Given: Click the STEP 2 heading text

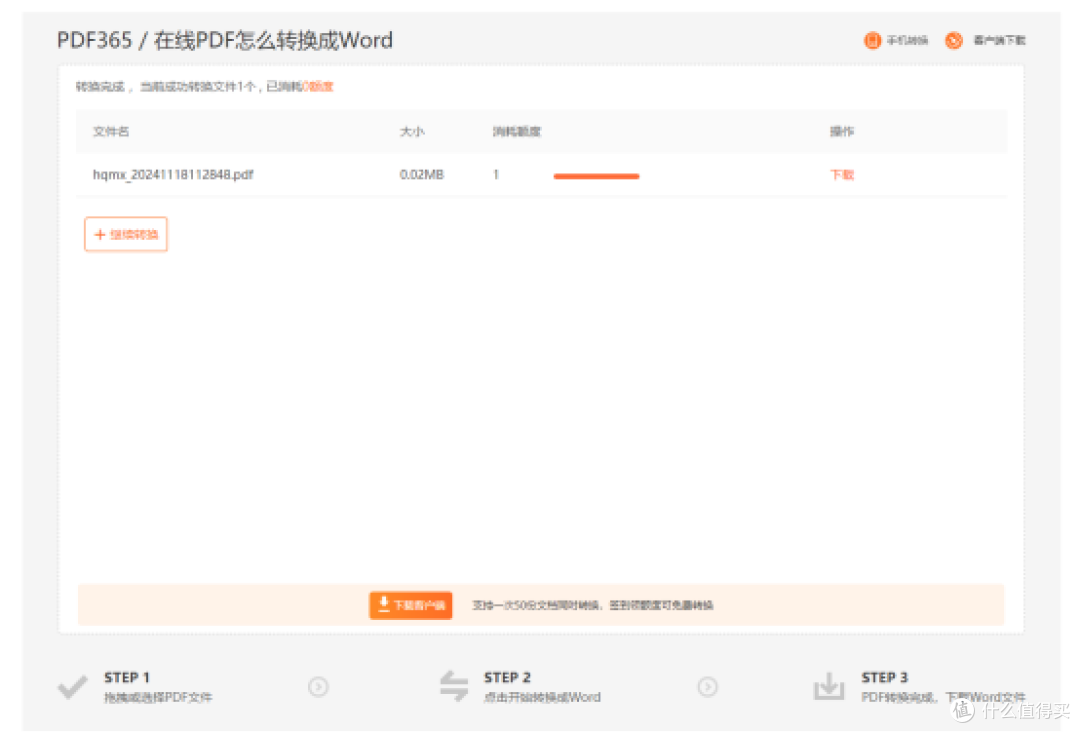Looking at the screenshot, I should point(507,678).
